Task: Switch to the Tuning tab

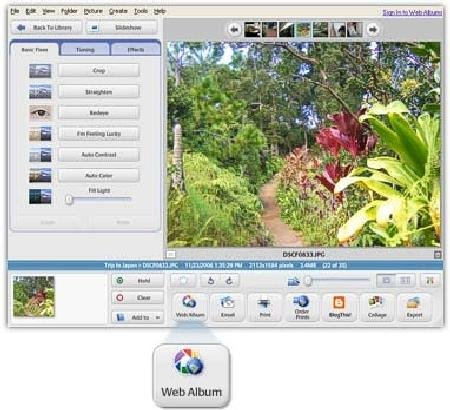Action: 85,50
